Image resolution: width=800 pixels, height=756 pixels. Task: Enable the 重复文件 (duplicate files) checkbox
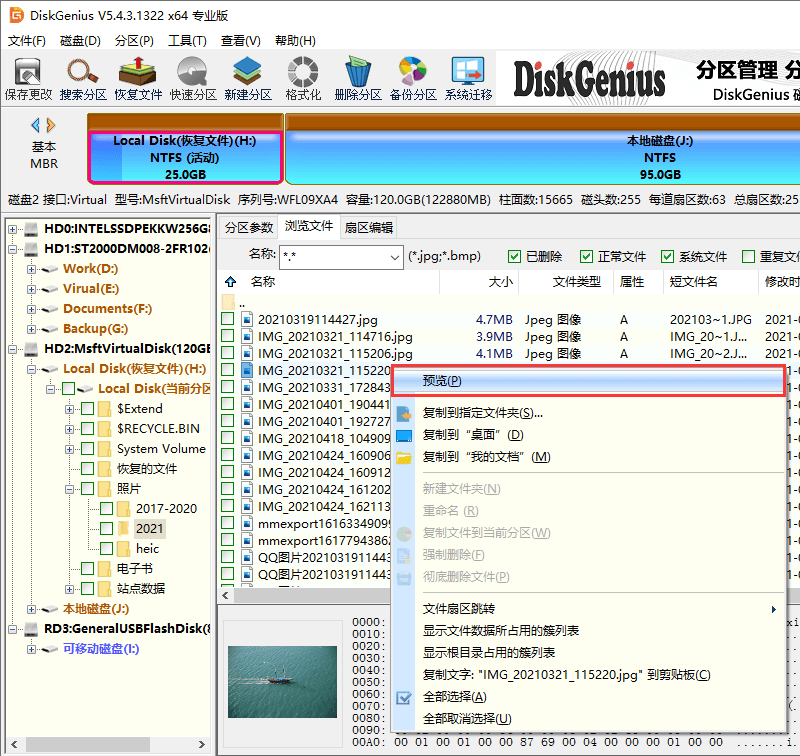[748, 257]
